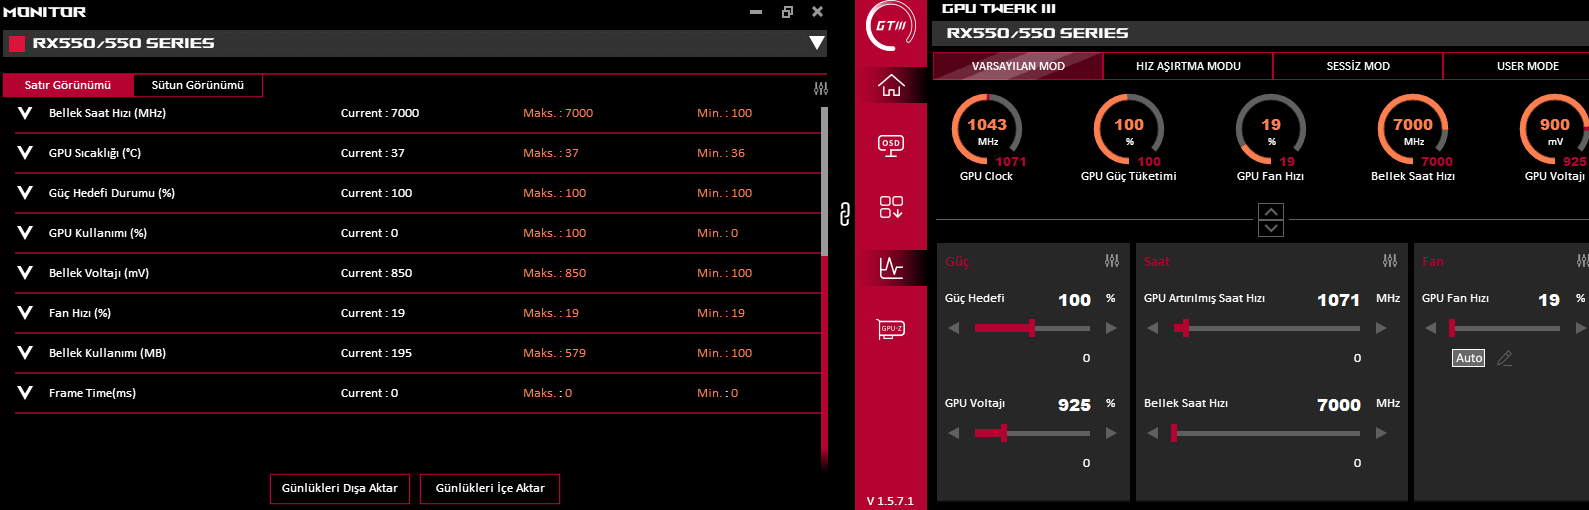Click the Monitor list vertical scrollbar
1589x510 pixels.
tap(824, 182)
